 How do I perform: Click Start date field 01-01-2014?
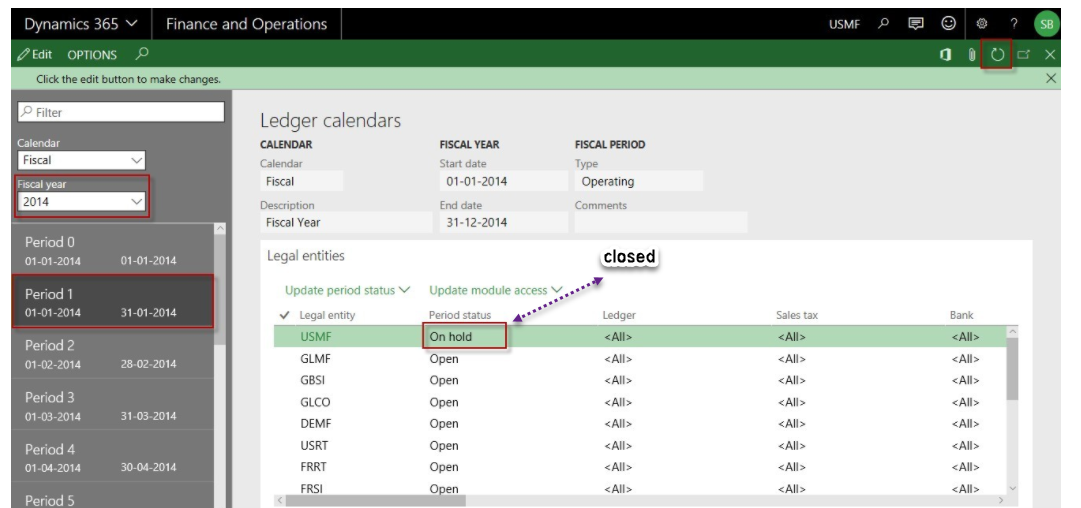pos(504,181)
